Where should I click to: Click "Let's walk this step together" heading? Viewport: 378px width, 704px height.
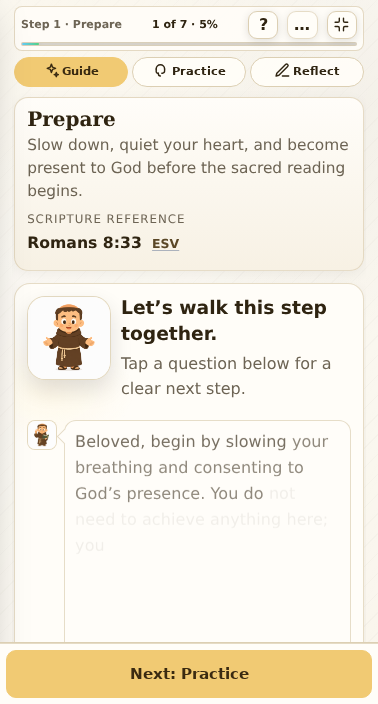pos(224,321)
